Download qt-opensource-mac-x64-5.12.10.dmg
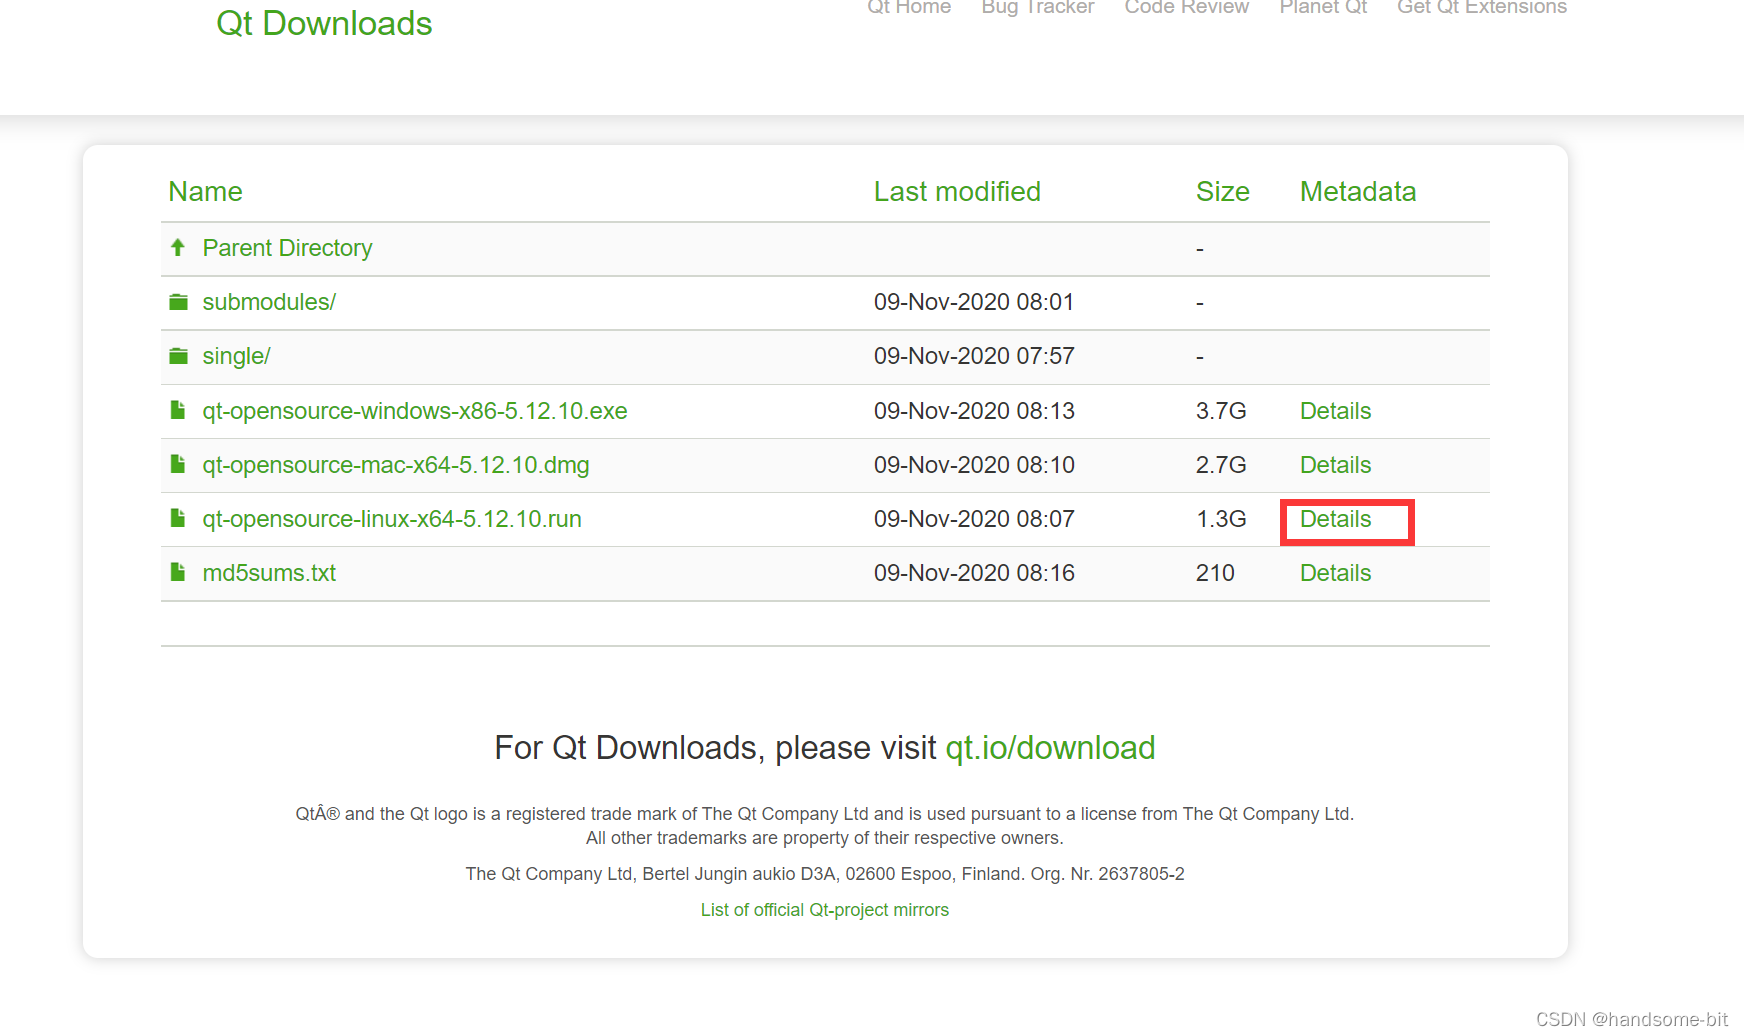The width and height of the screenshot is (1744, 1036). point(396,465)
